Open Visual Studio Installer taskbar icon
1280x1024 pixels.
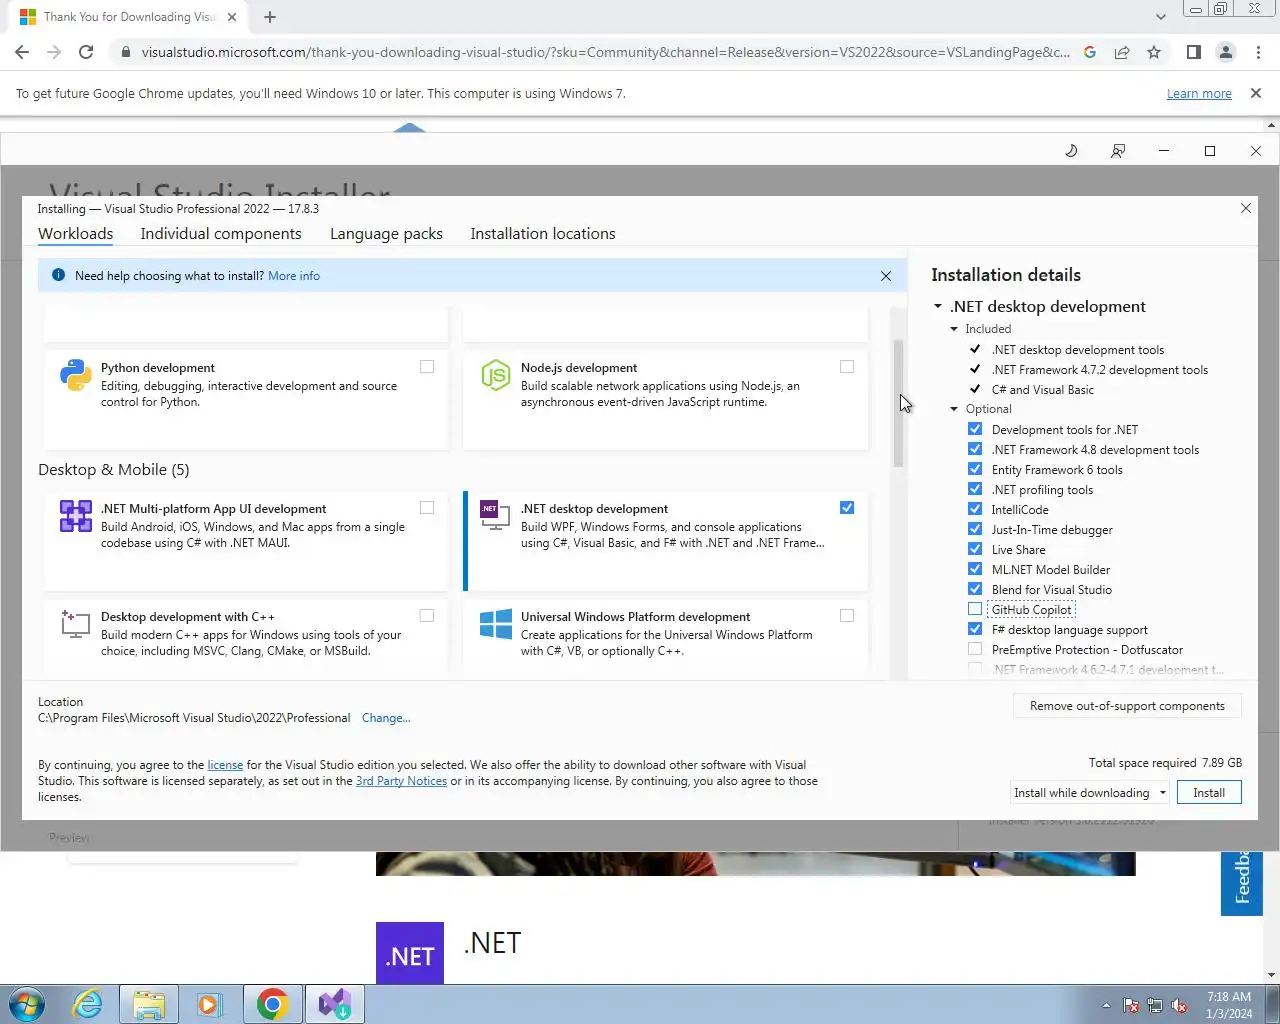[334, 1004]
